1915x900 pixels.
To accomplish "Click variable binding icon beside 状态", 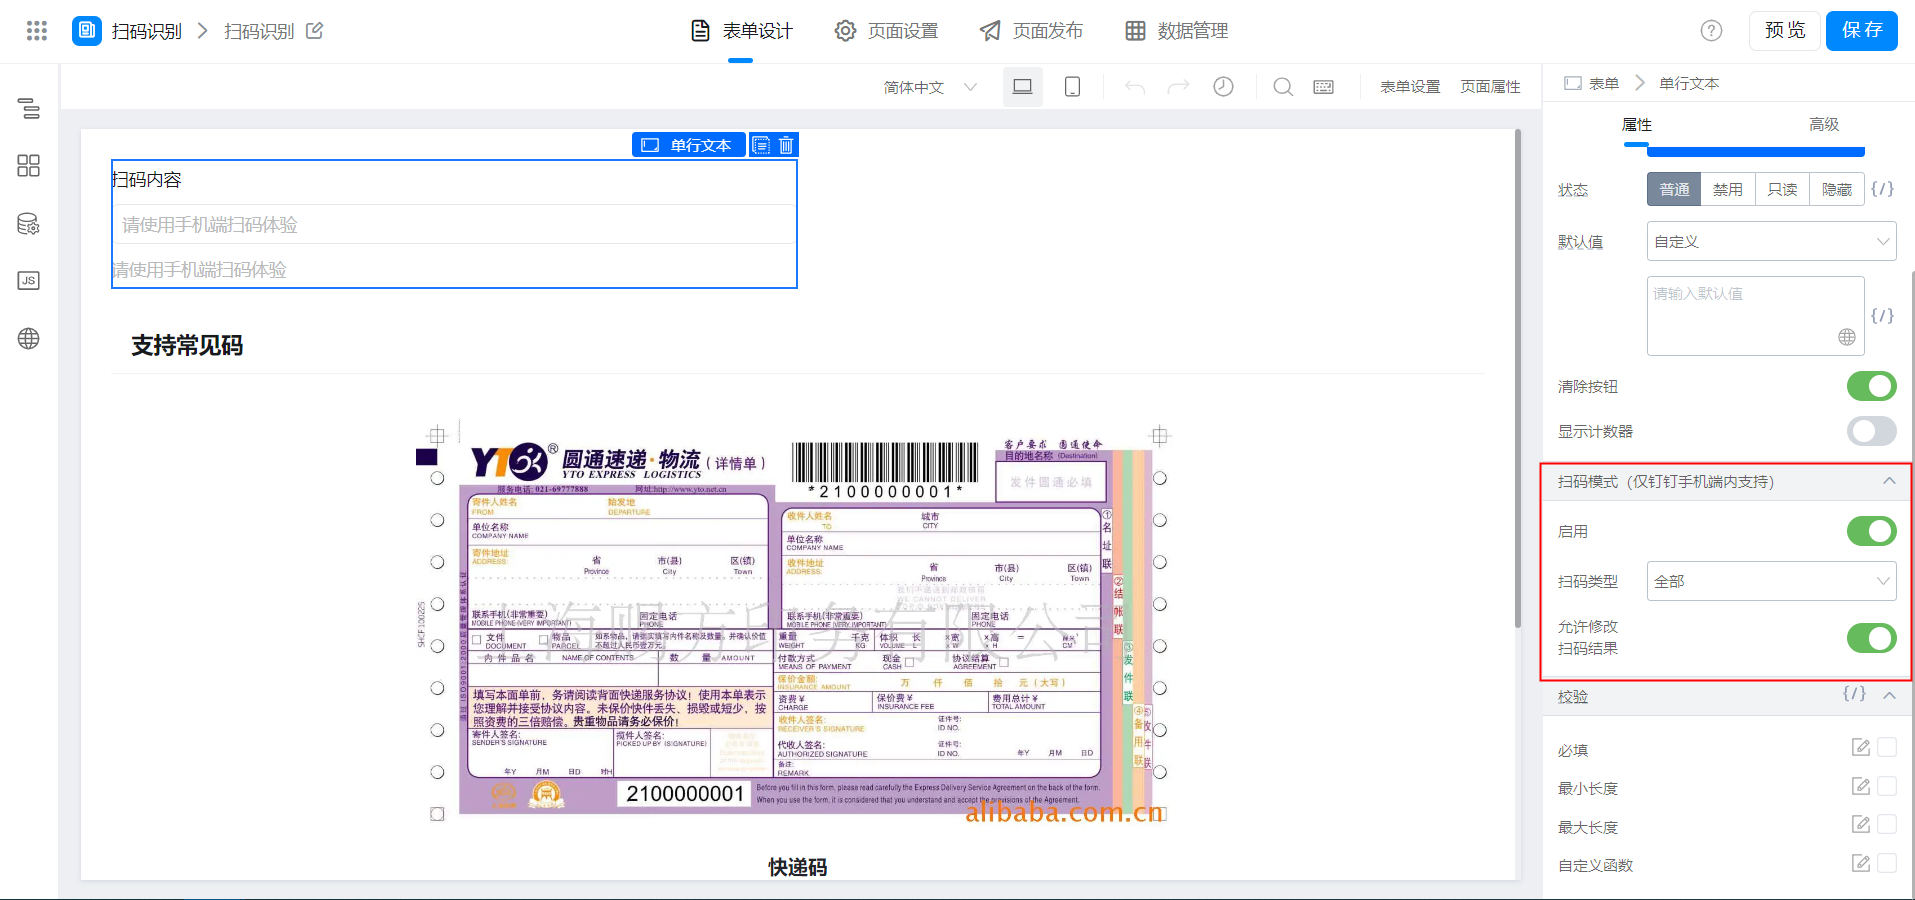I will 1882,189.
